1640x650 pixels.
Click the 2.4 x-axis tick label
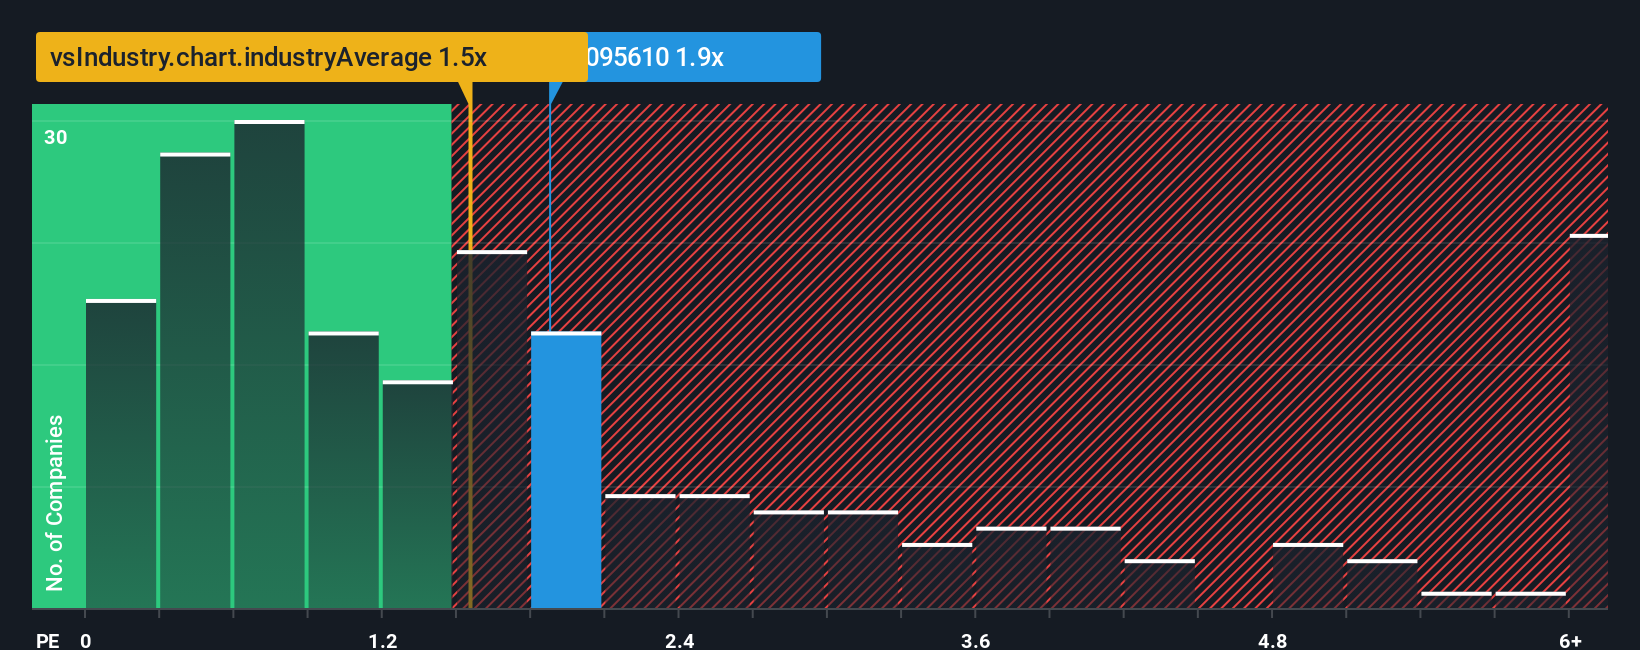coord(680,640)
